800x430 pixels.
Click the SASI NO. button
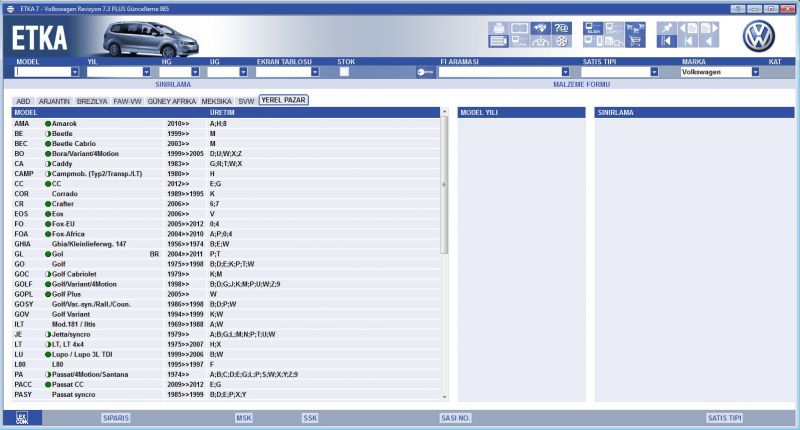tap(455, 418)
